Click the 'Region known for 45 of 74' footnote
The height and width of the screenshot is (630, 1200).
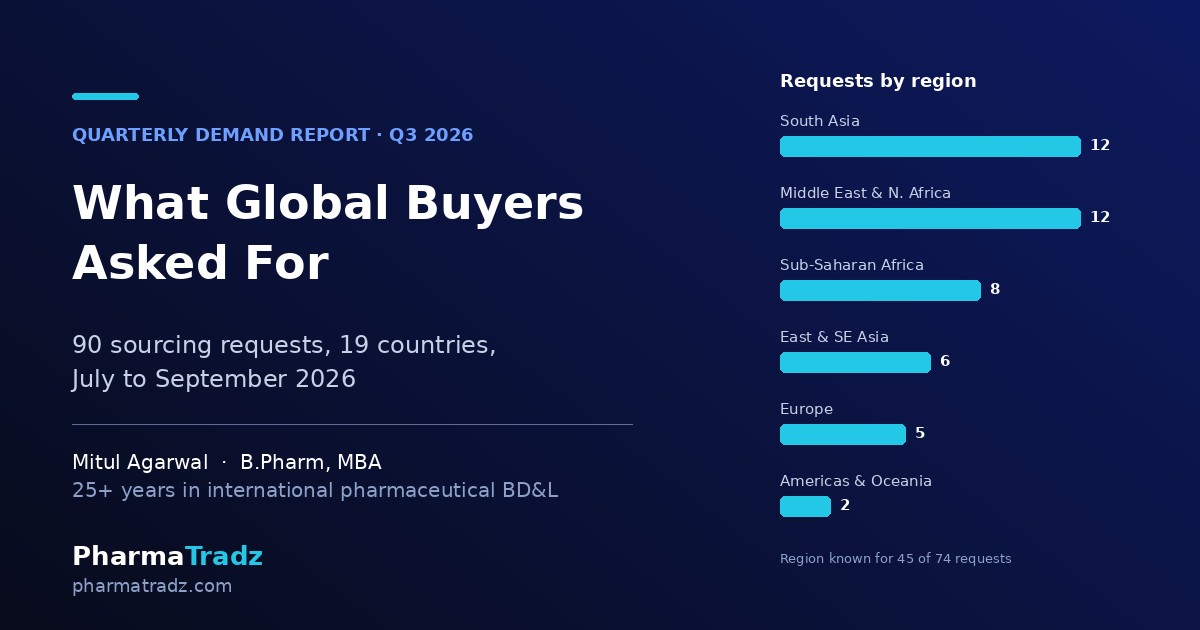(x=896, y=559)
